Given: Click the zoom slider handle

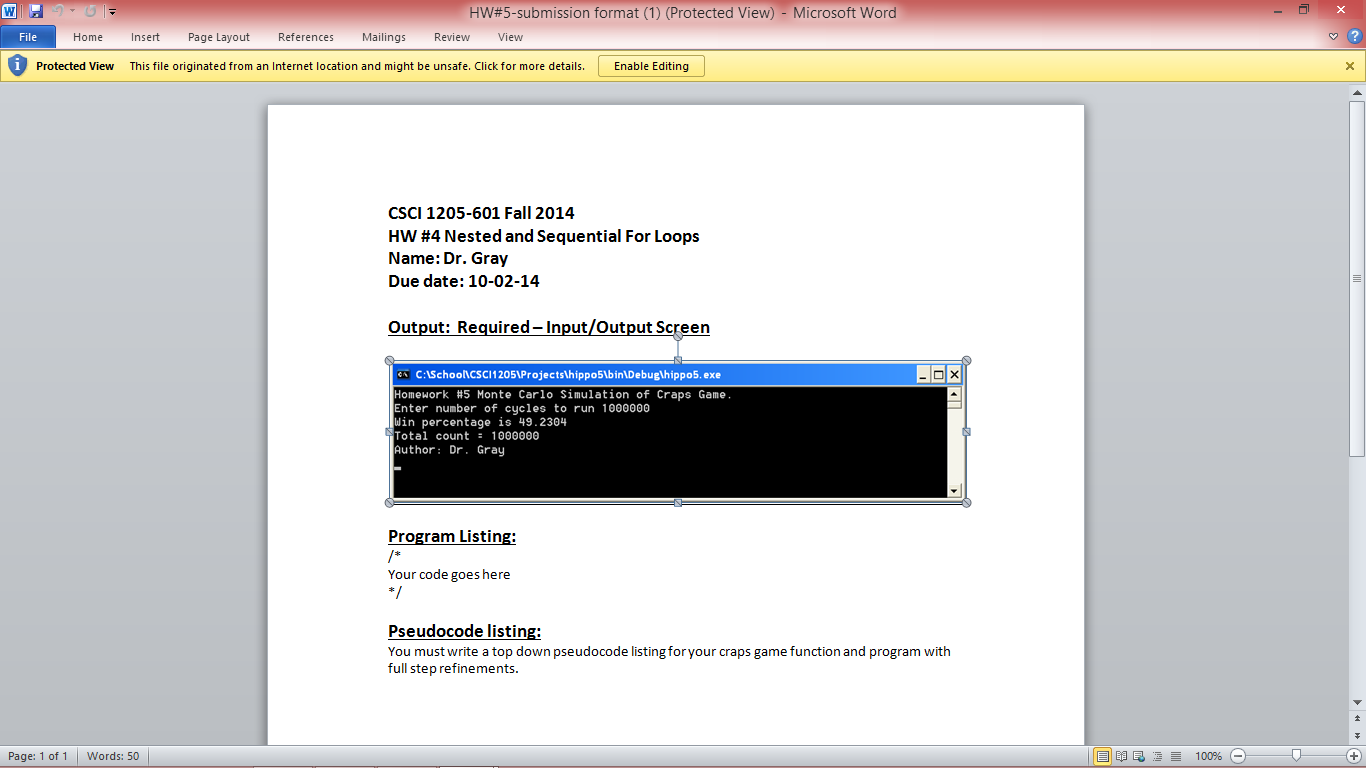Looking at the screenshot, I should point(1296,756).
